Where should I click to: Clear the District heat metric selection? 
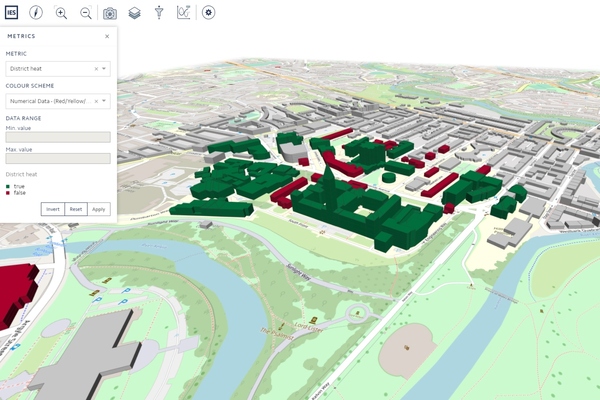(96, 69)
